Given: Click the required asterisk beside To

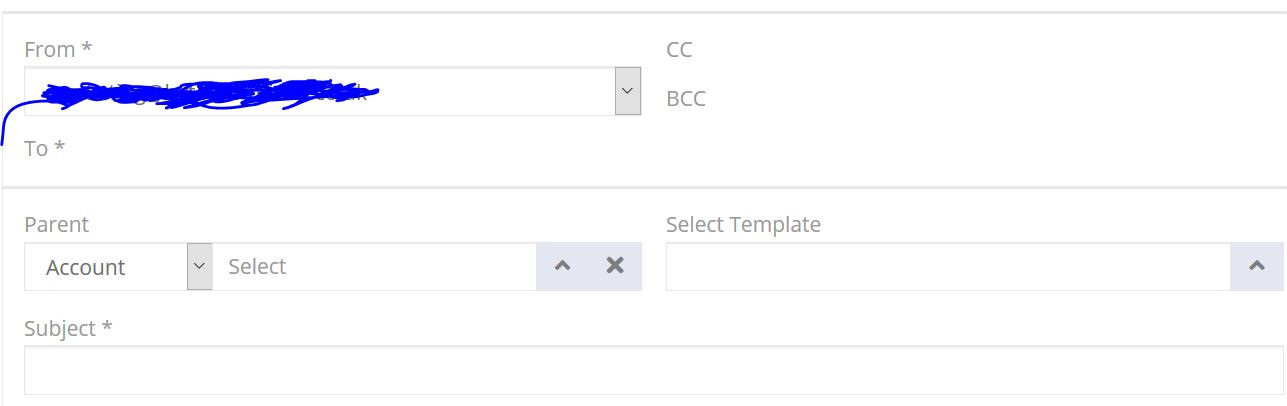Looking at the screenshot, I should (x=60, y=147).
